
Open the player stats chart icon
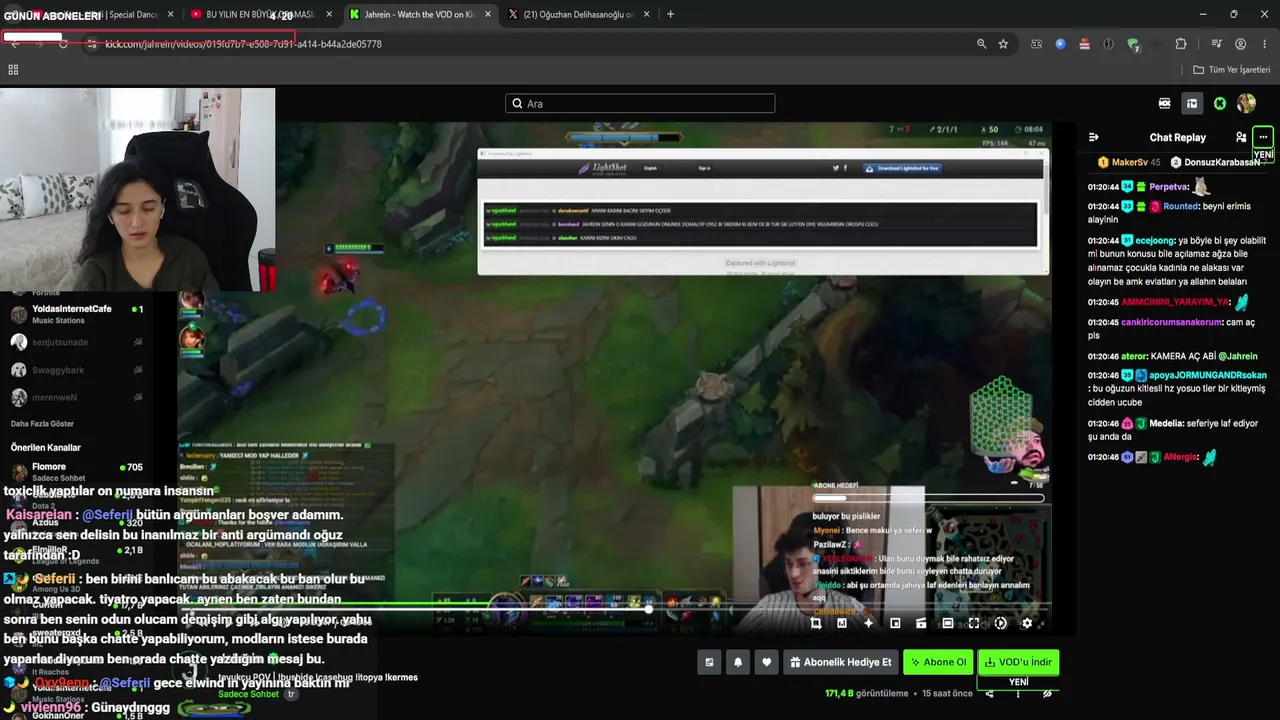tap(842, 623)
